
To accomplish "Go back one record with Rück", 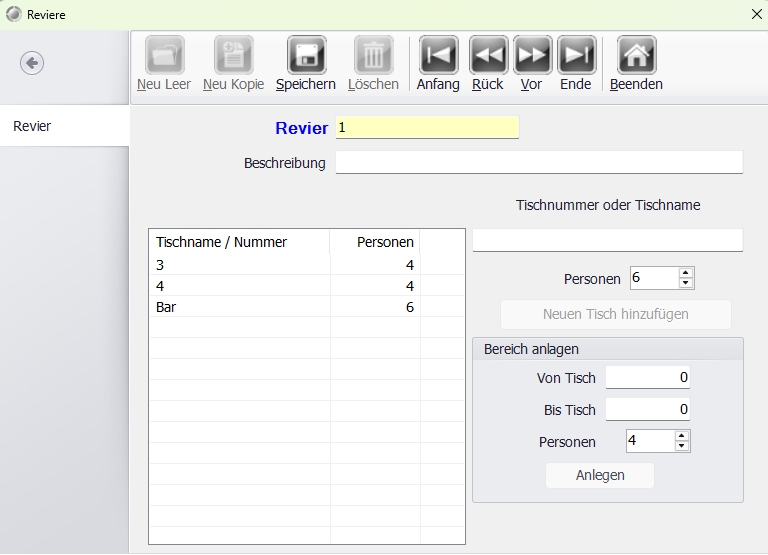I will pos(488,55).
